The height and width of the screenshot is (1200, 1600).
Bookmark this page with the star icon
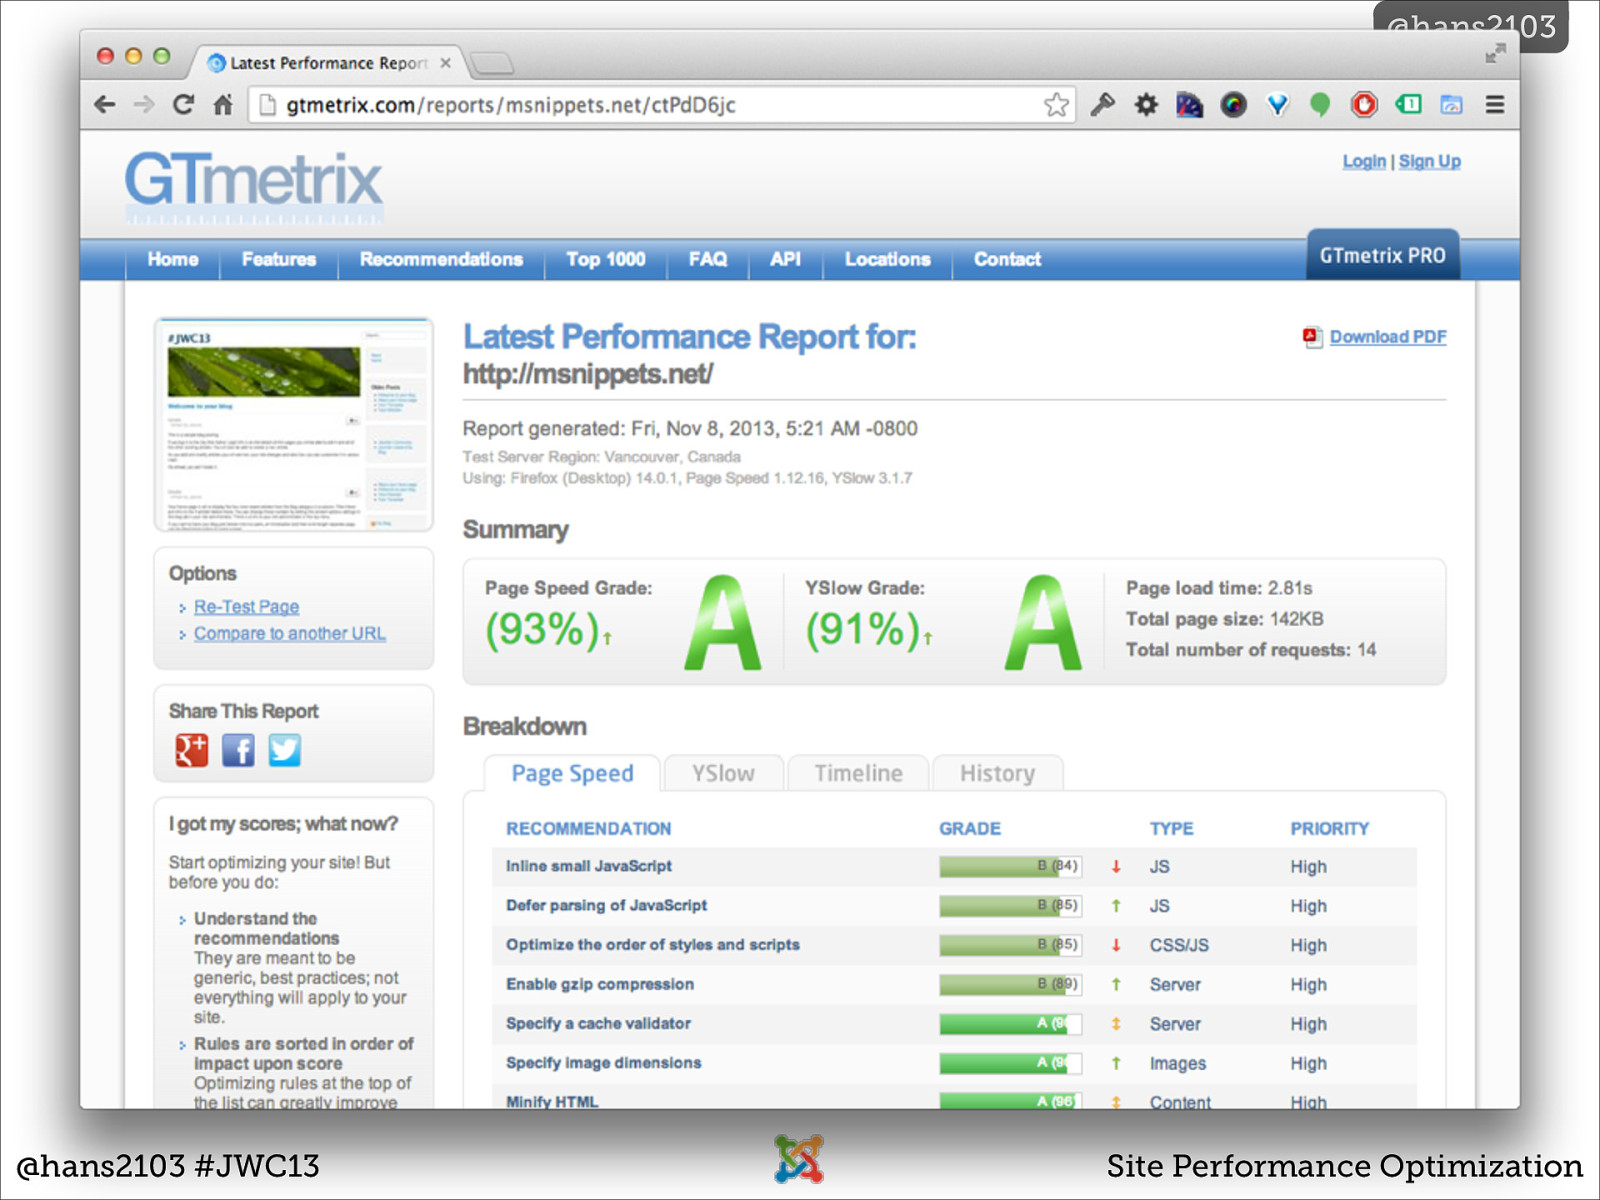(x=1056, y=104)
